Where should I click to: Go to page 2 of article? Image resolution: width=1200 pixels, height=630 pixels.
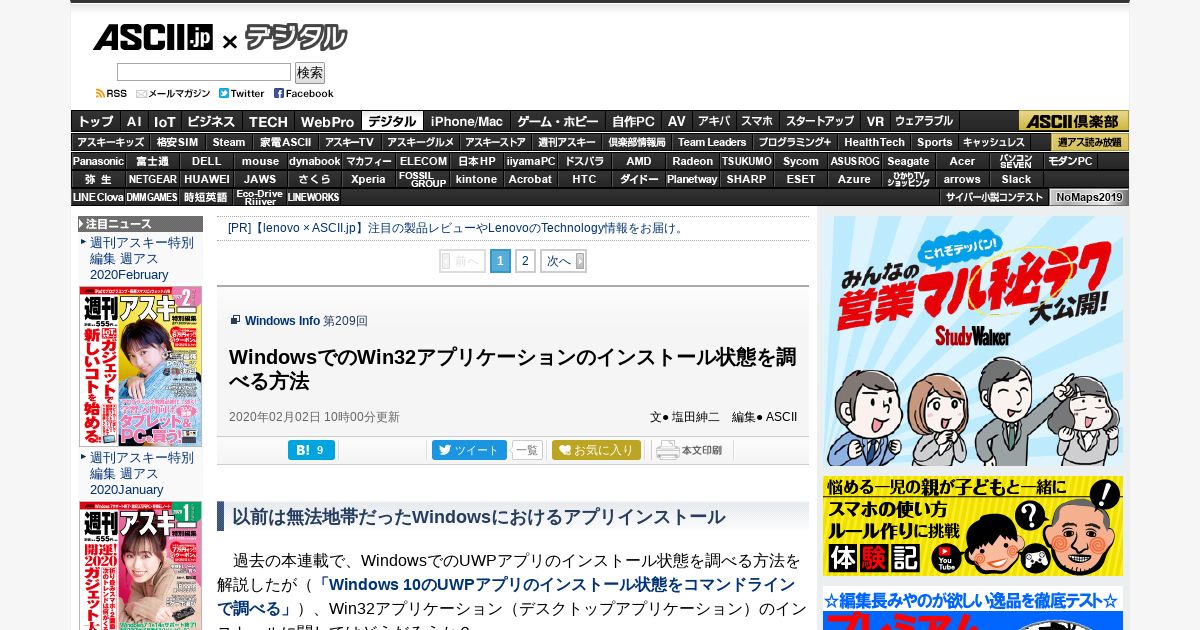click(525, 261)
